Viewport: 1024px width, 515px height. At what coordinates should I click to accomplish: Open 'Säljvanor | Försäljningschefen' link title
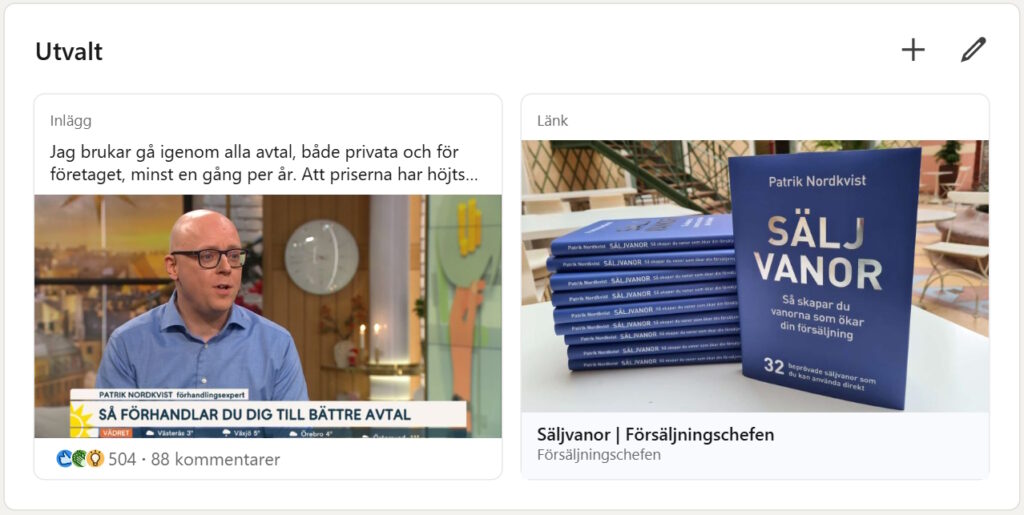pyautogui.click(x=655, y=434)
